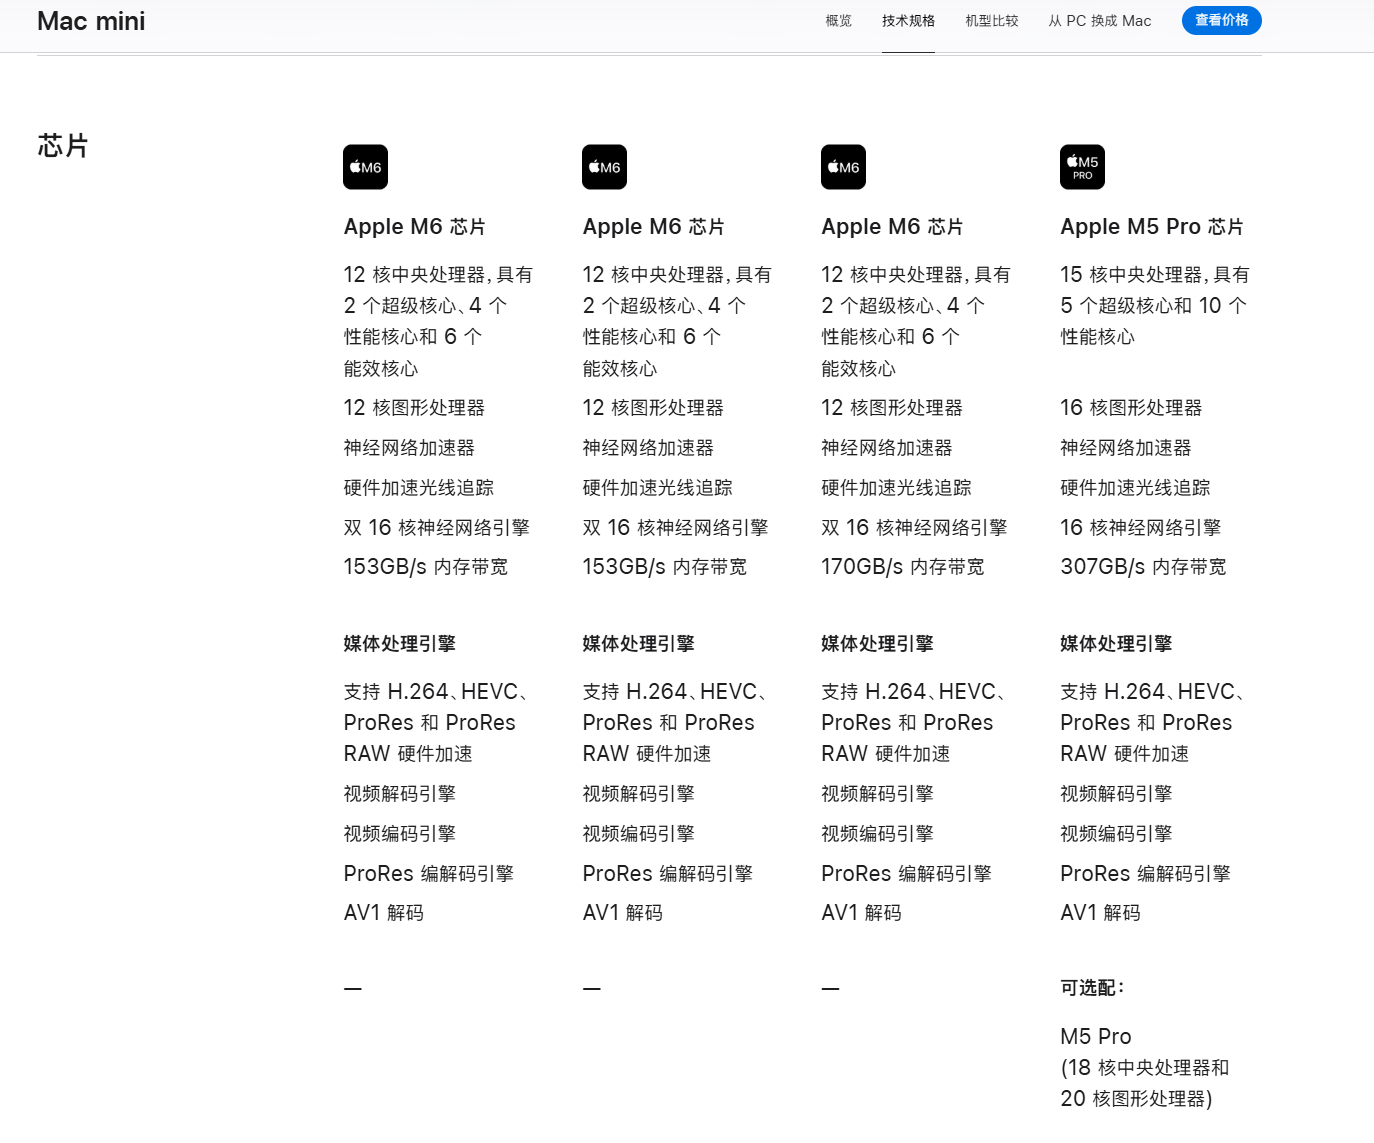The image size is (1374, 1143).
Task: Click 媒体处理引擎 heading under M5 Pro column
Action: pos(1116,644)
